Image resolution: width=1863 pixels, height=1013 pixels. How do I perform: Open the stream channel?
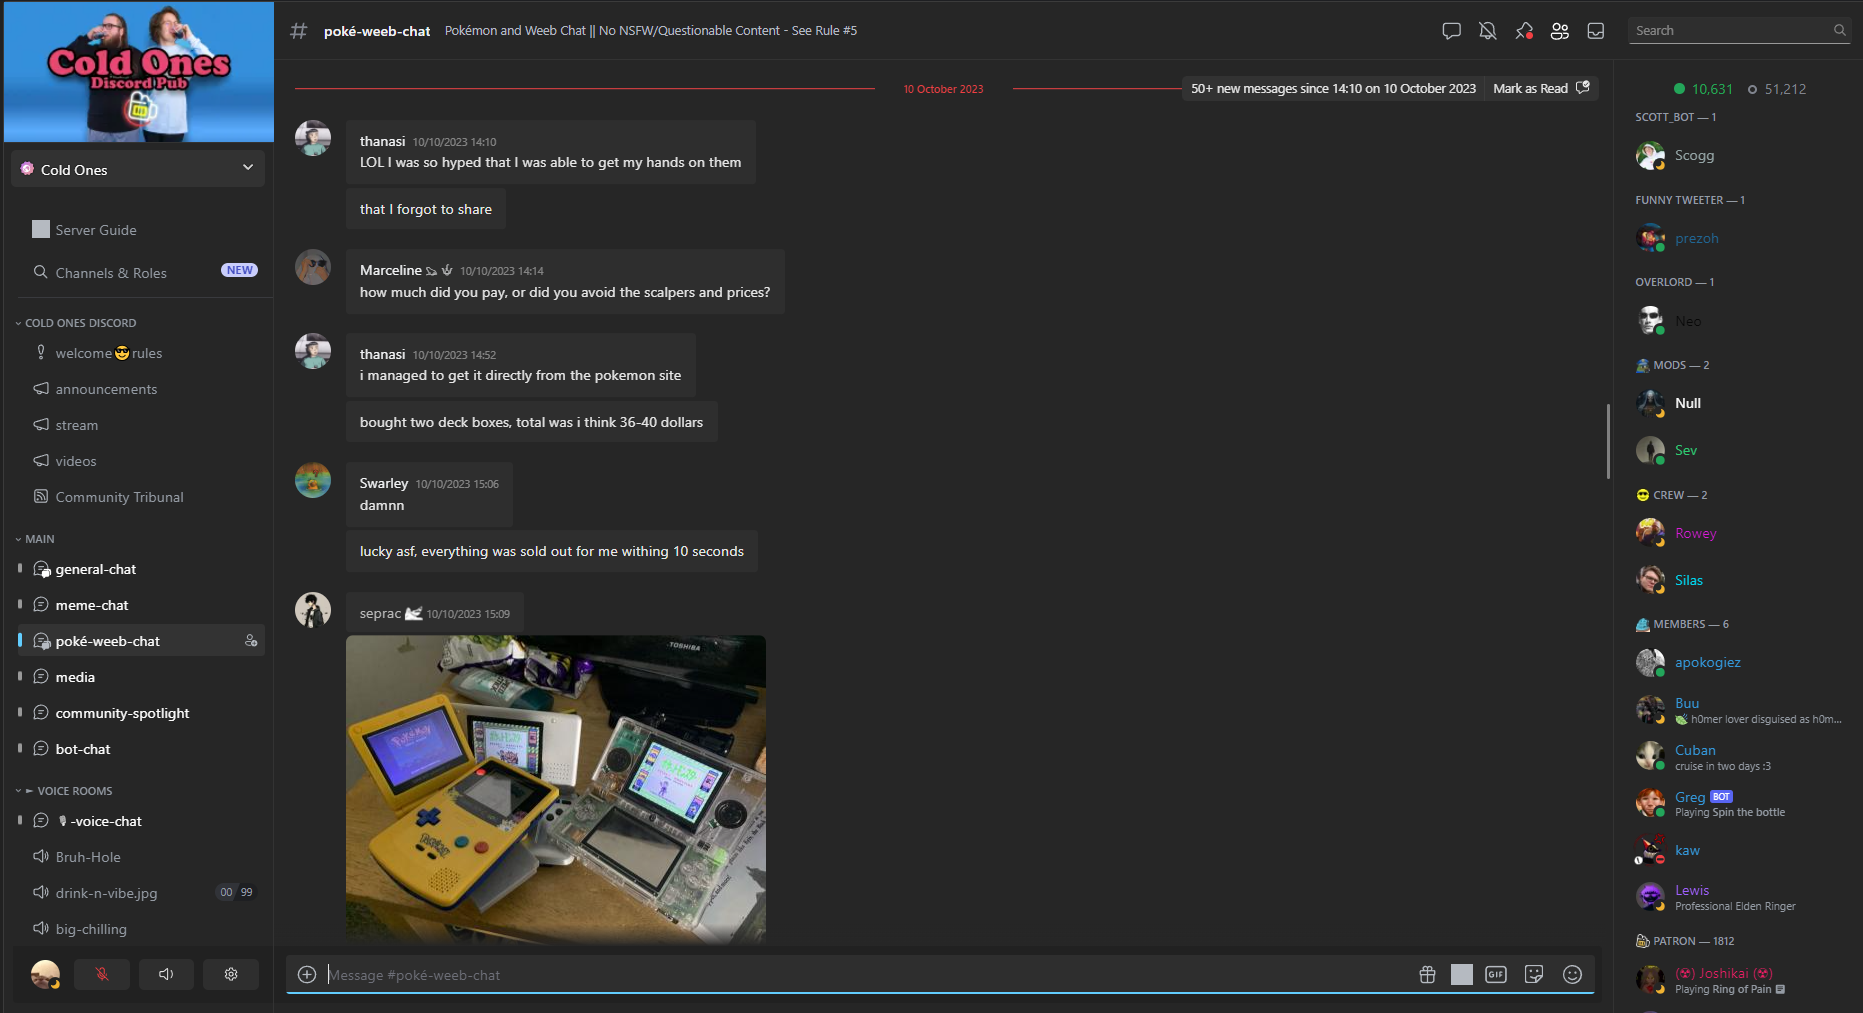click(141, 425)
